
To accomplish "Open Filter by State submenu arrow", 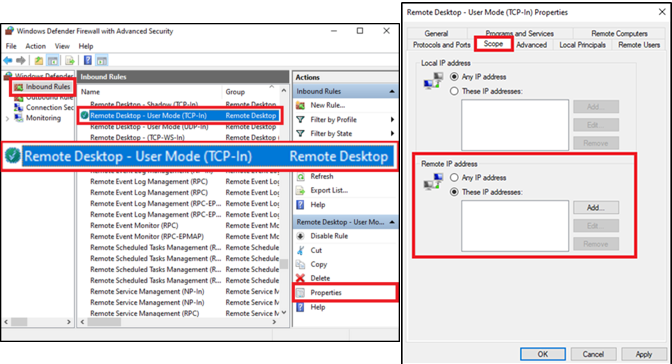I will coord(392,133).
